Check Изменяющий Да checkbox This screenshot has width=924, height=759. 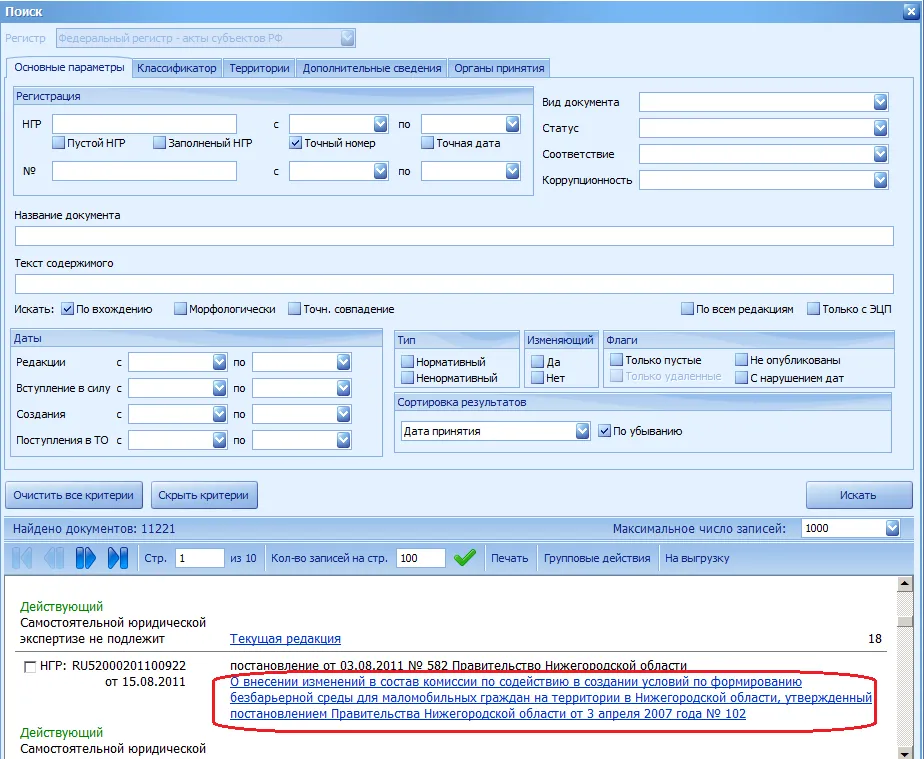coord(537,361)
